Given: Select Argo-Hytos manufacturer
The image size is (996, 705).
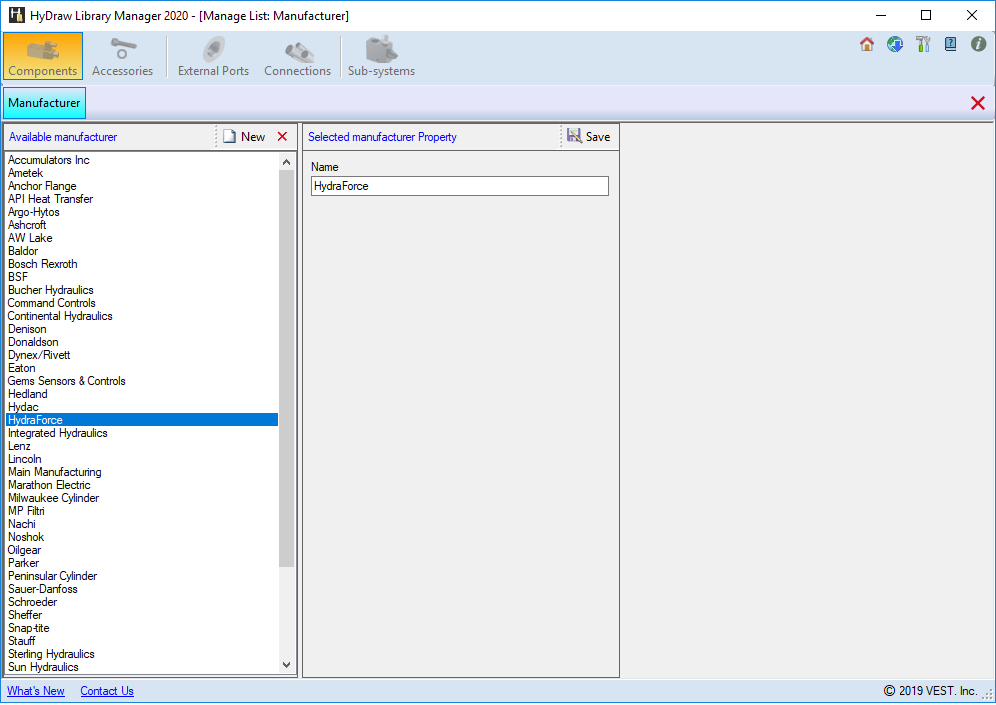Looking at the screenshot, I should 142,212.
